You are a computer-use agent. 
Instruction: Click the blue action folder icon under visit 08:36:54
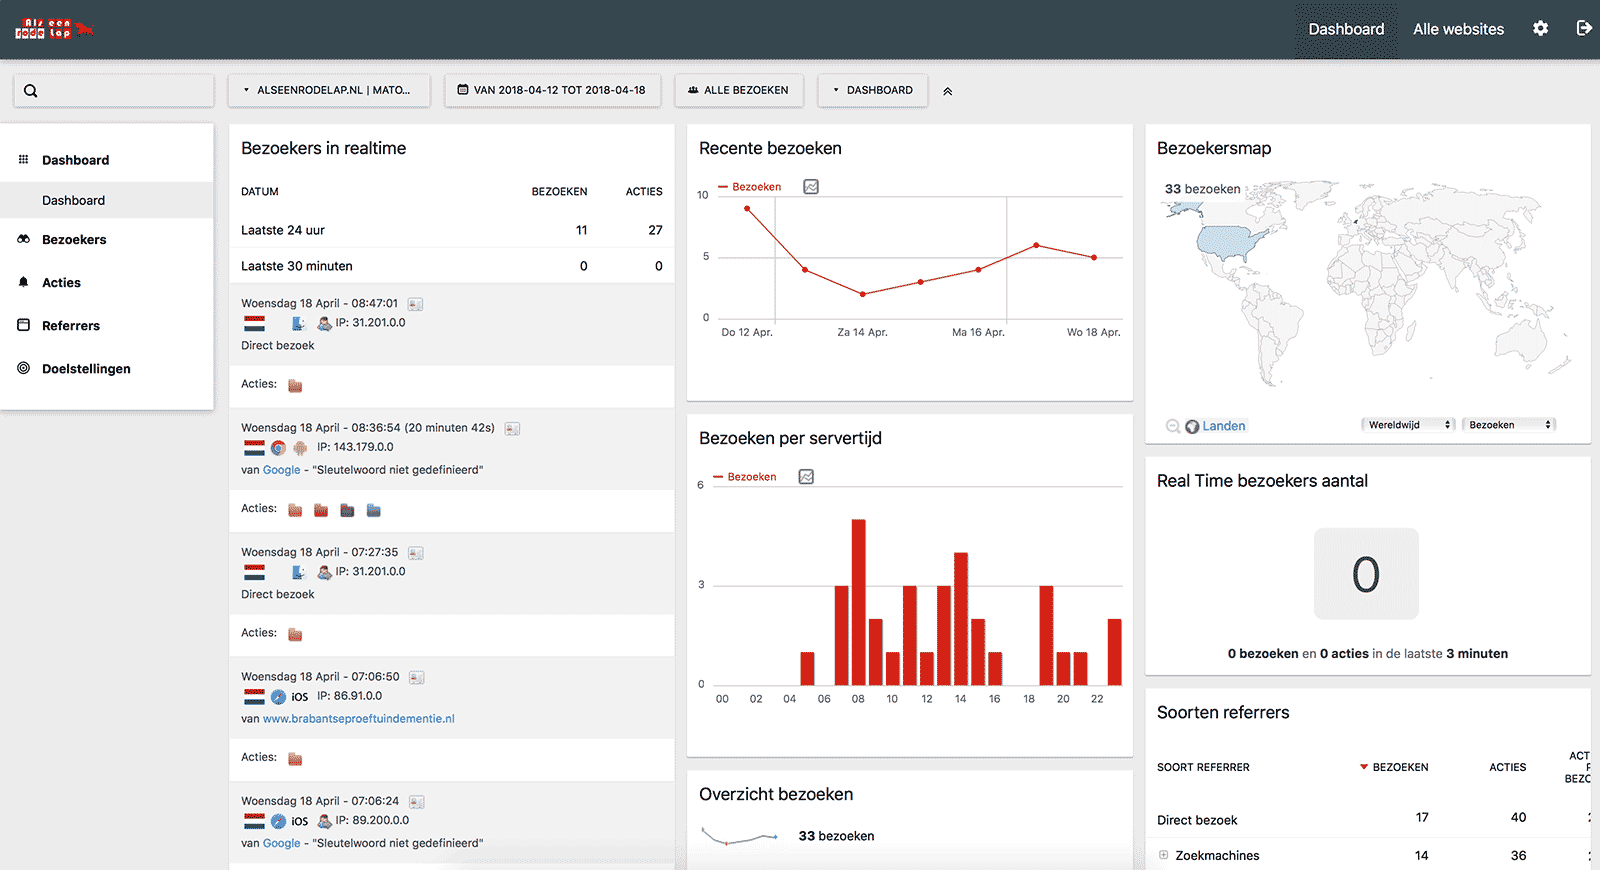[x=374, y=511]
